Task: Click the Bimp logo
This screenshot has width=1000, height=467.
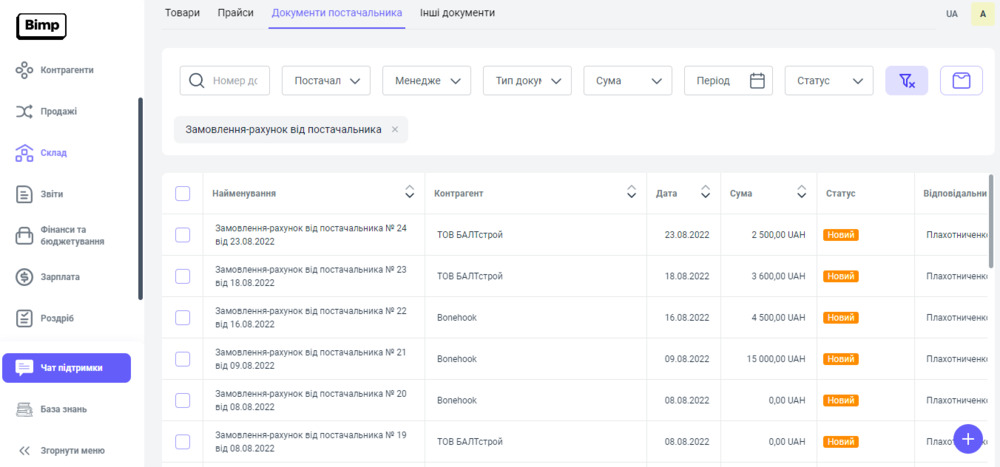Action: point(41,26)
